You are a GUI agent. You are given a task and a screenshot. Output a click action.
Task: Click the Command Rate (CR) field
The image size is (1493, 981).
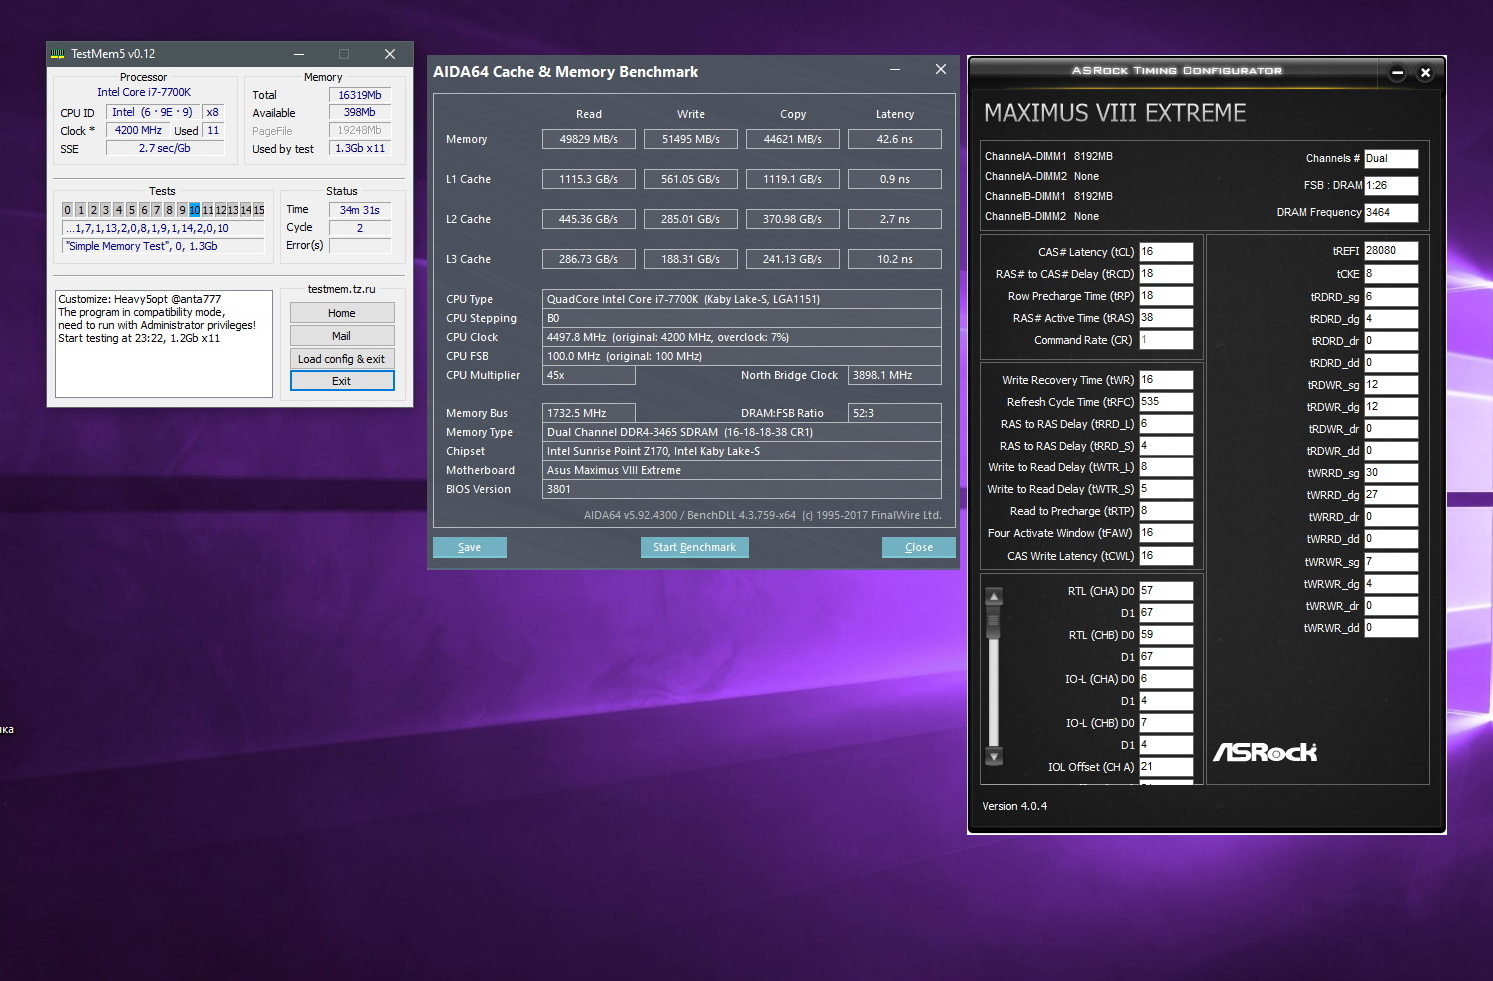pos(1166,340)
